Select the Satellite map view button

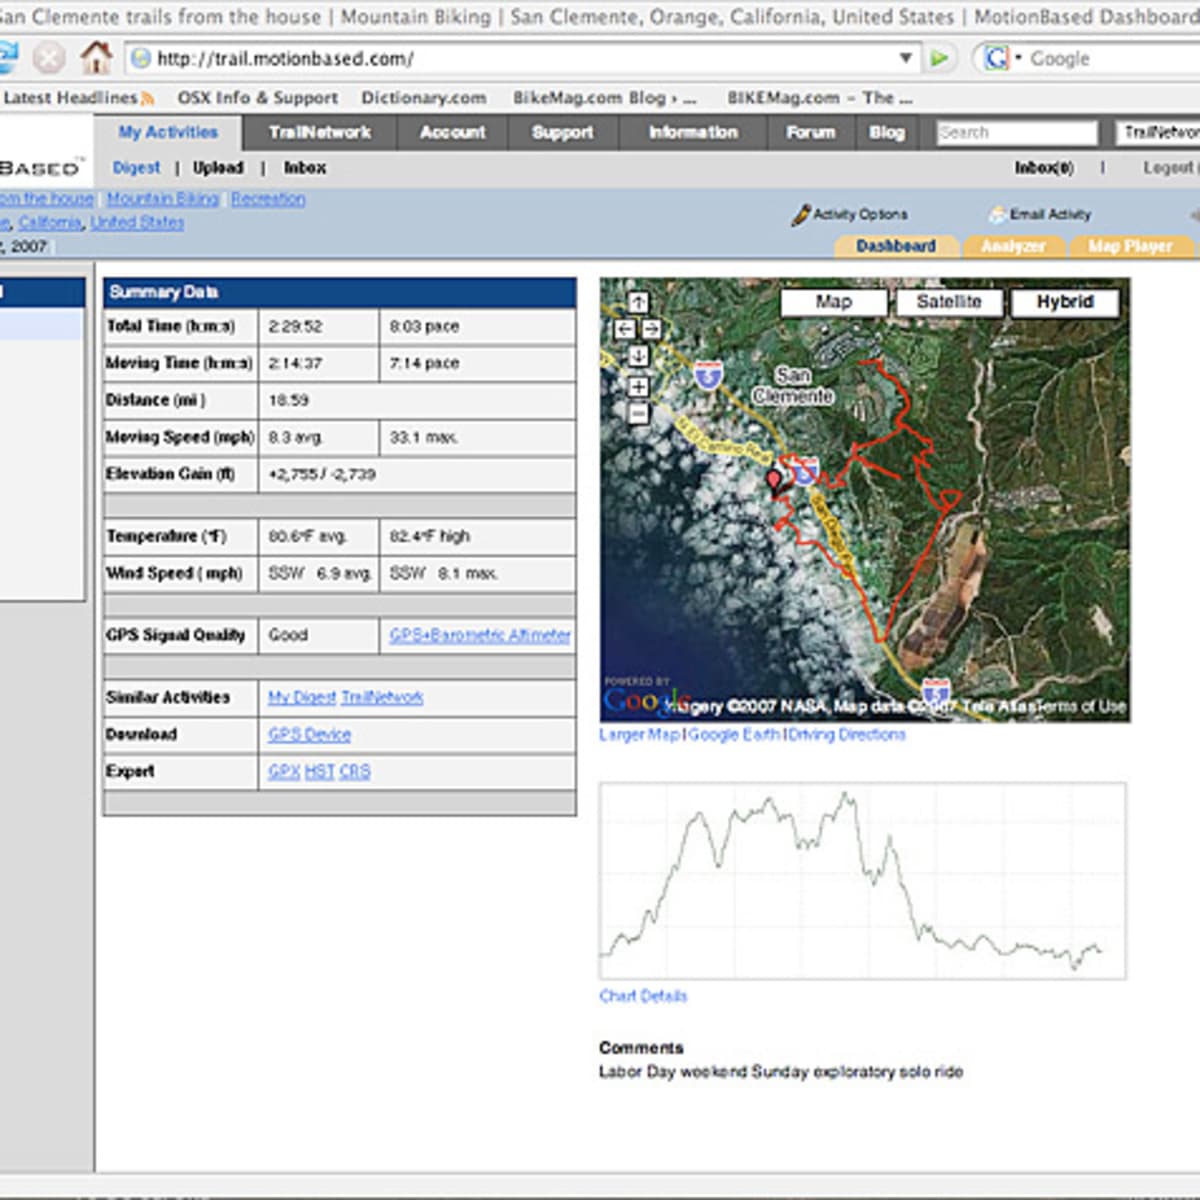tap(949, 302)
